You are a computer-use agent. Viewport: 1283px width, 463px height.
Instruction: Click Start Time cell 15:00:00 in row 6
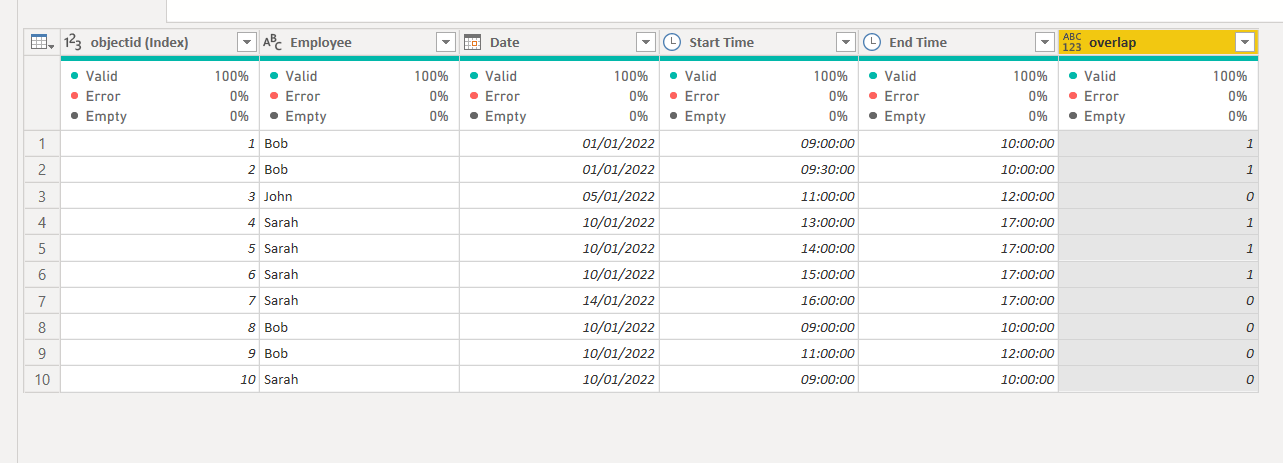click(759, 274)
